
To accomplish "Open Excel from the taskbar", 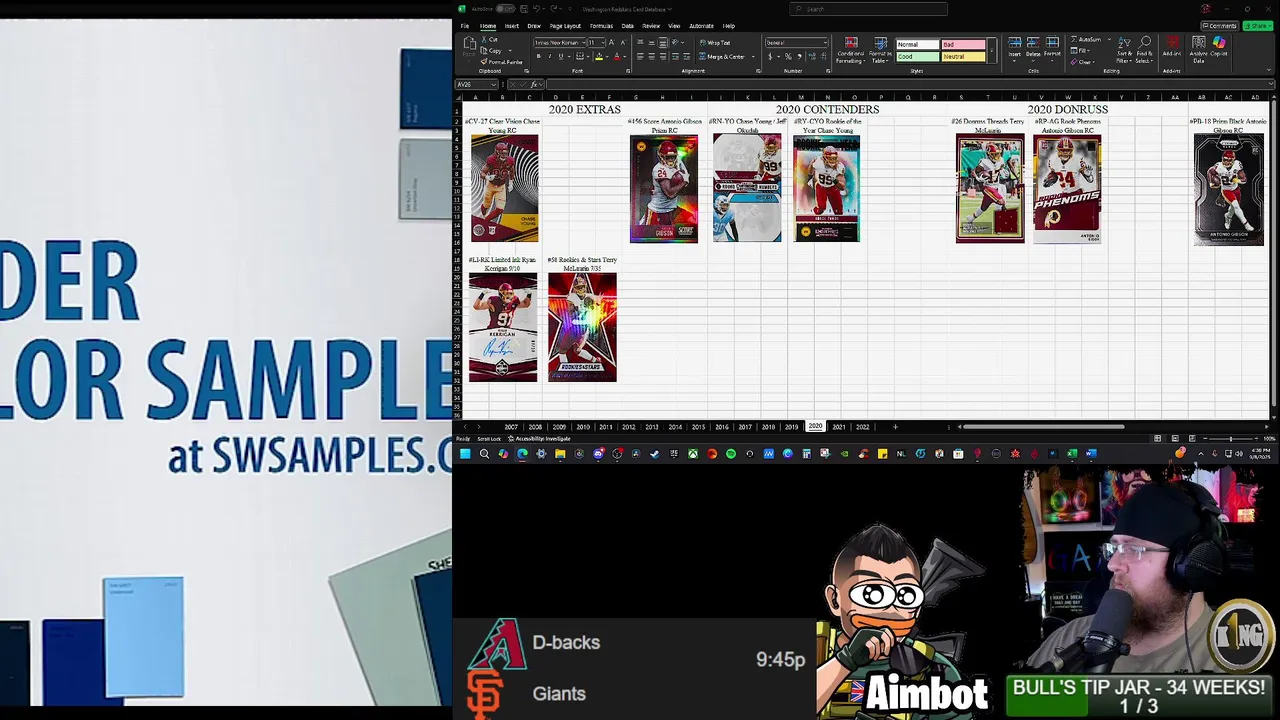I will [x=1072, y=454].
